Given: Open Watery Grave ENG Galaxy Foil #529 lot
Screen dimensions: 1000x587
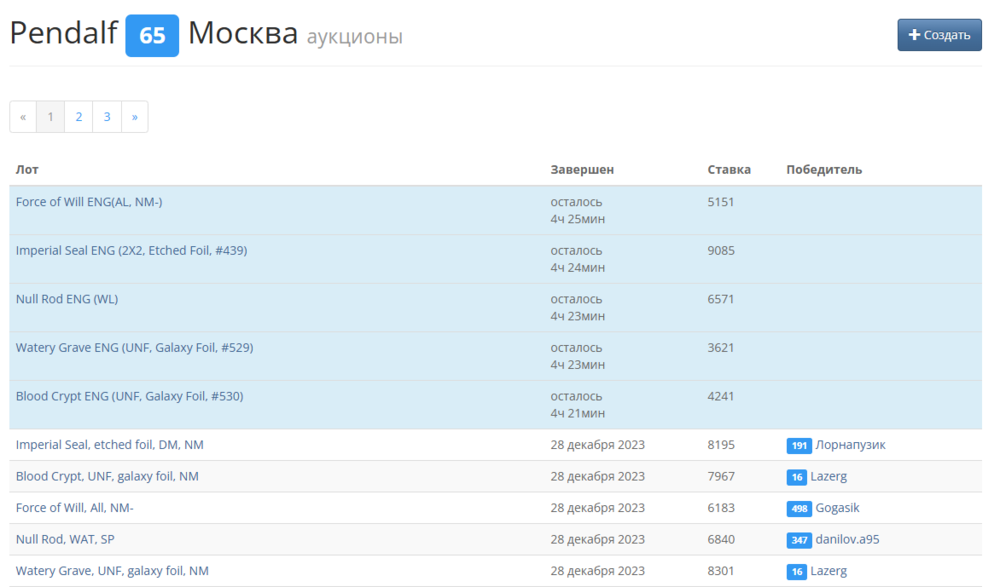Looking at the screenshot, I should coord(134,348).
